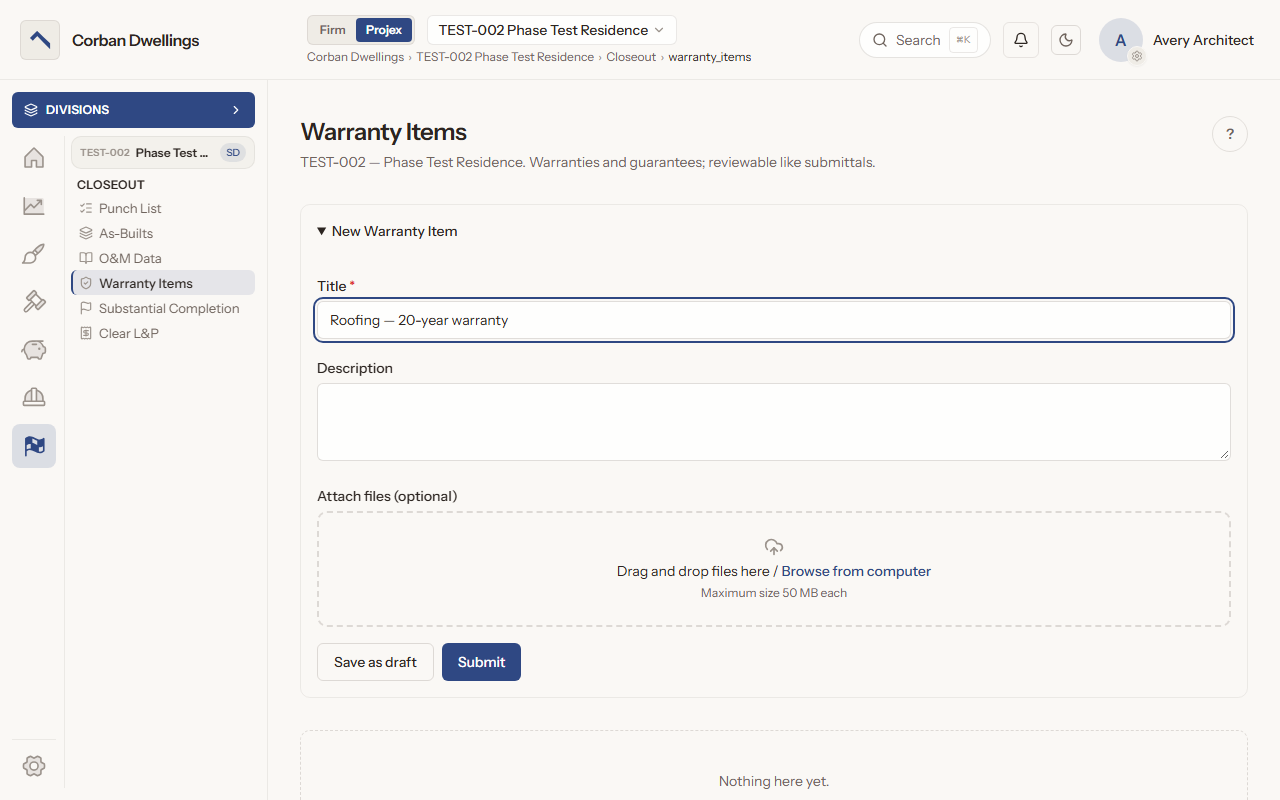Open the TEST-002 Phase Test Residence project dropdown
The height and width of the screenshot is (800, 1280).
click(x=552, y=30)
